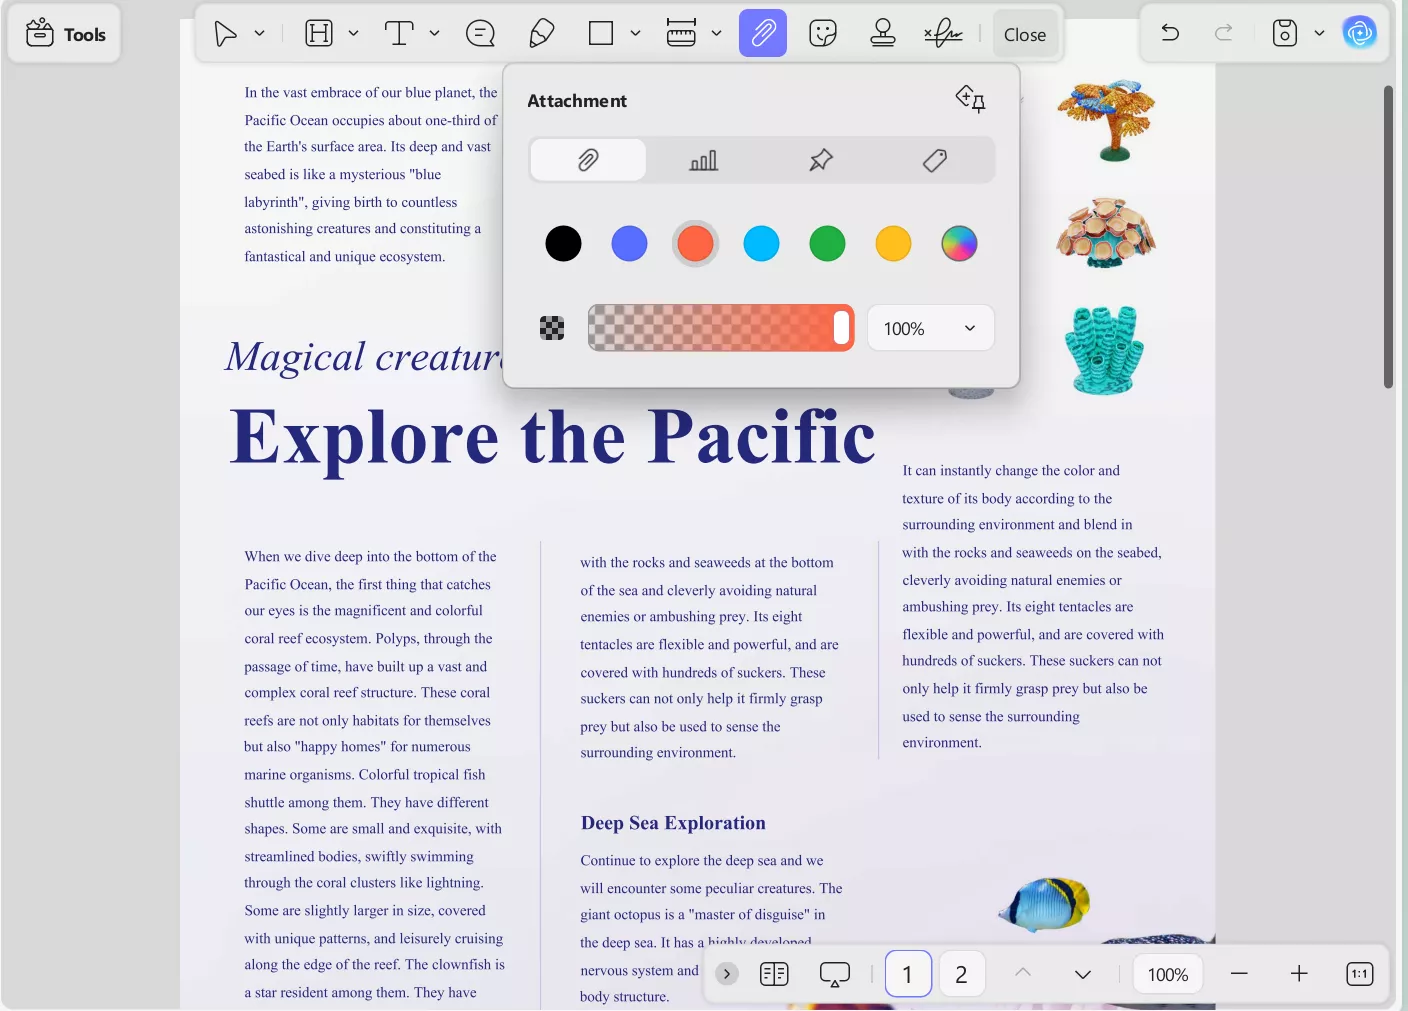Click the Close button in the toolbar
This screenshot has height=1011, width=1408.
(1025, 35)
